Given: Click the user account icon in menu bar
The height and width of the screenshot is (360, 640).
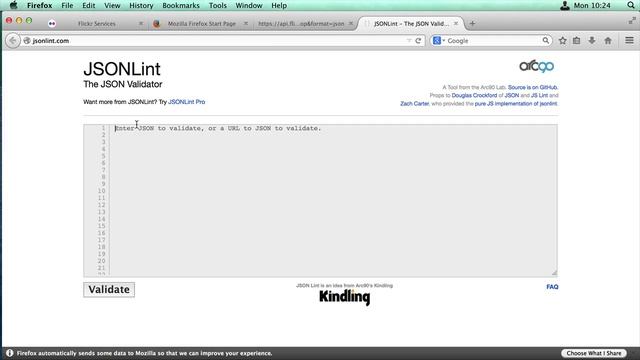Looking at the screenshot, I should [x=564, y=5].
